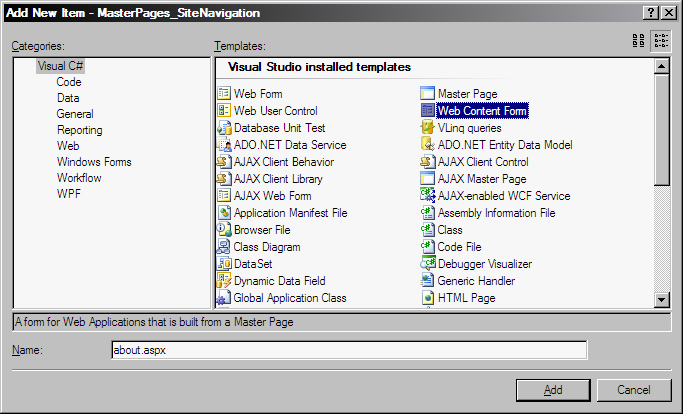Click the Application Manifest File icon
Image resolution: width=683 pixels, height=414 pixels.
click(224, 212)
